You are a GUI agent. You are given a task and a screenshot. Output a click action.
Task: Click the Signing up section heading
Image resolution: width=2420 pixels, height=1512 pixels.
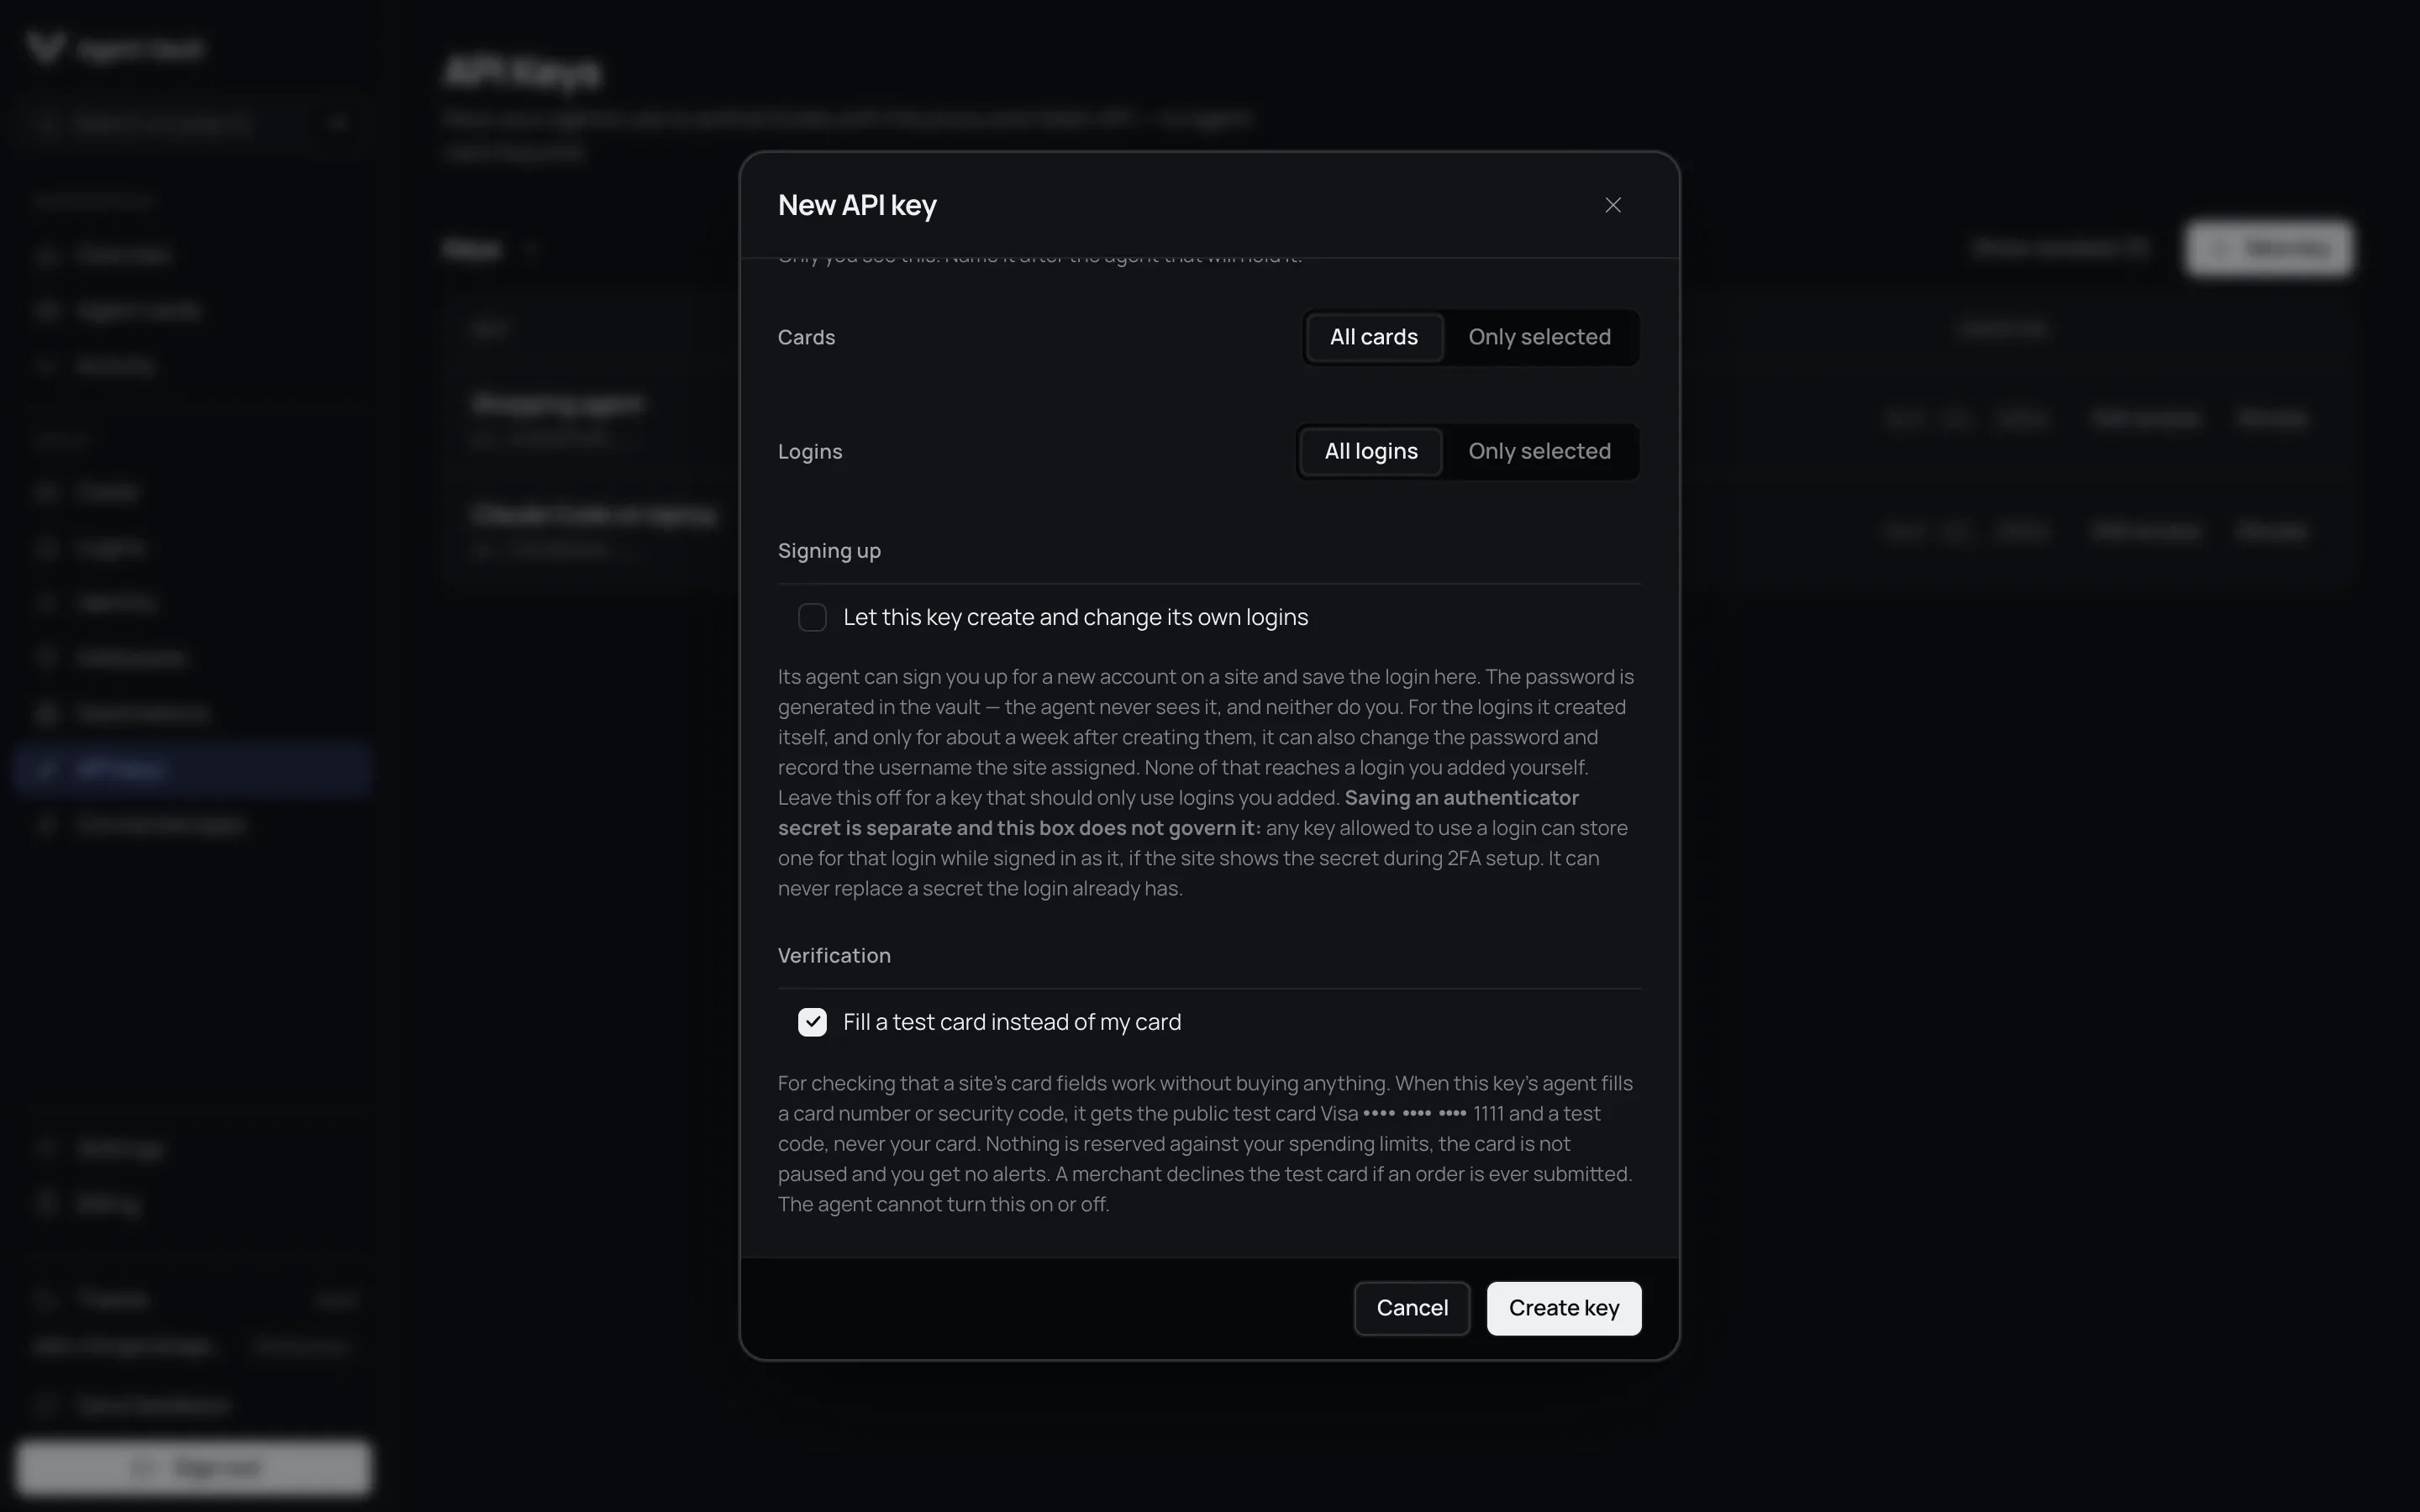tap(829, 551)
